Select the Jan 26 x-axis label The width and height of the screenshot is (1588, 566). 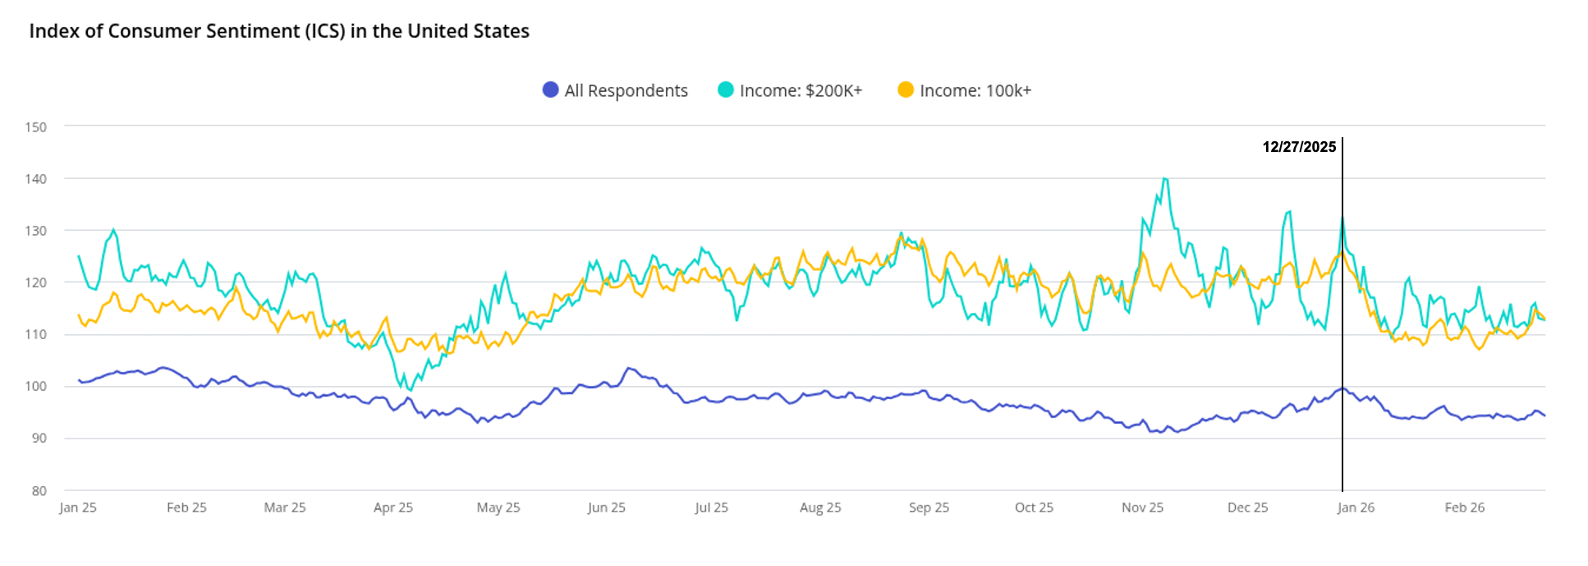[x=1356, y=508]
